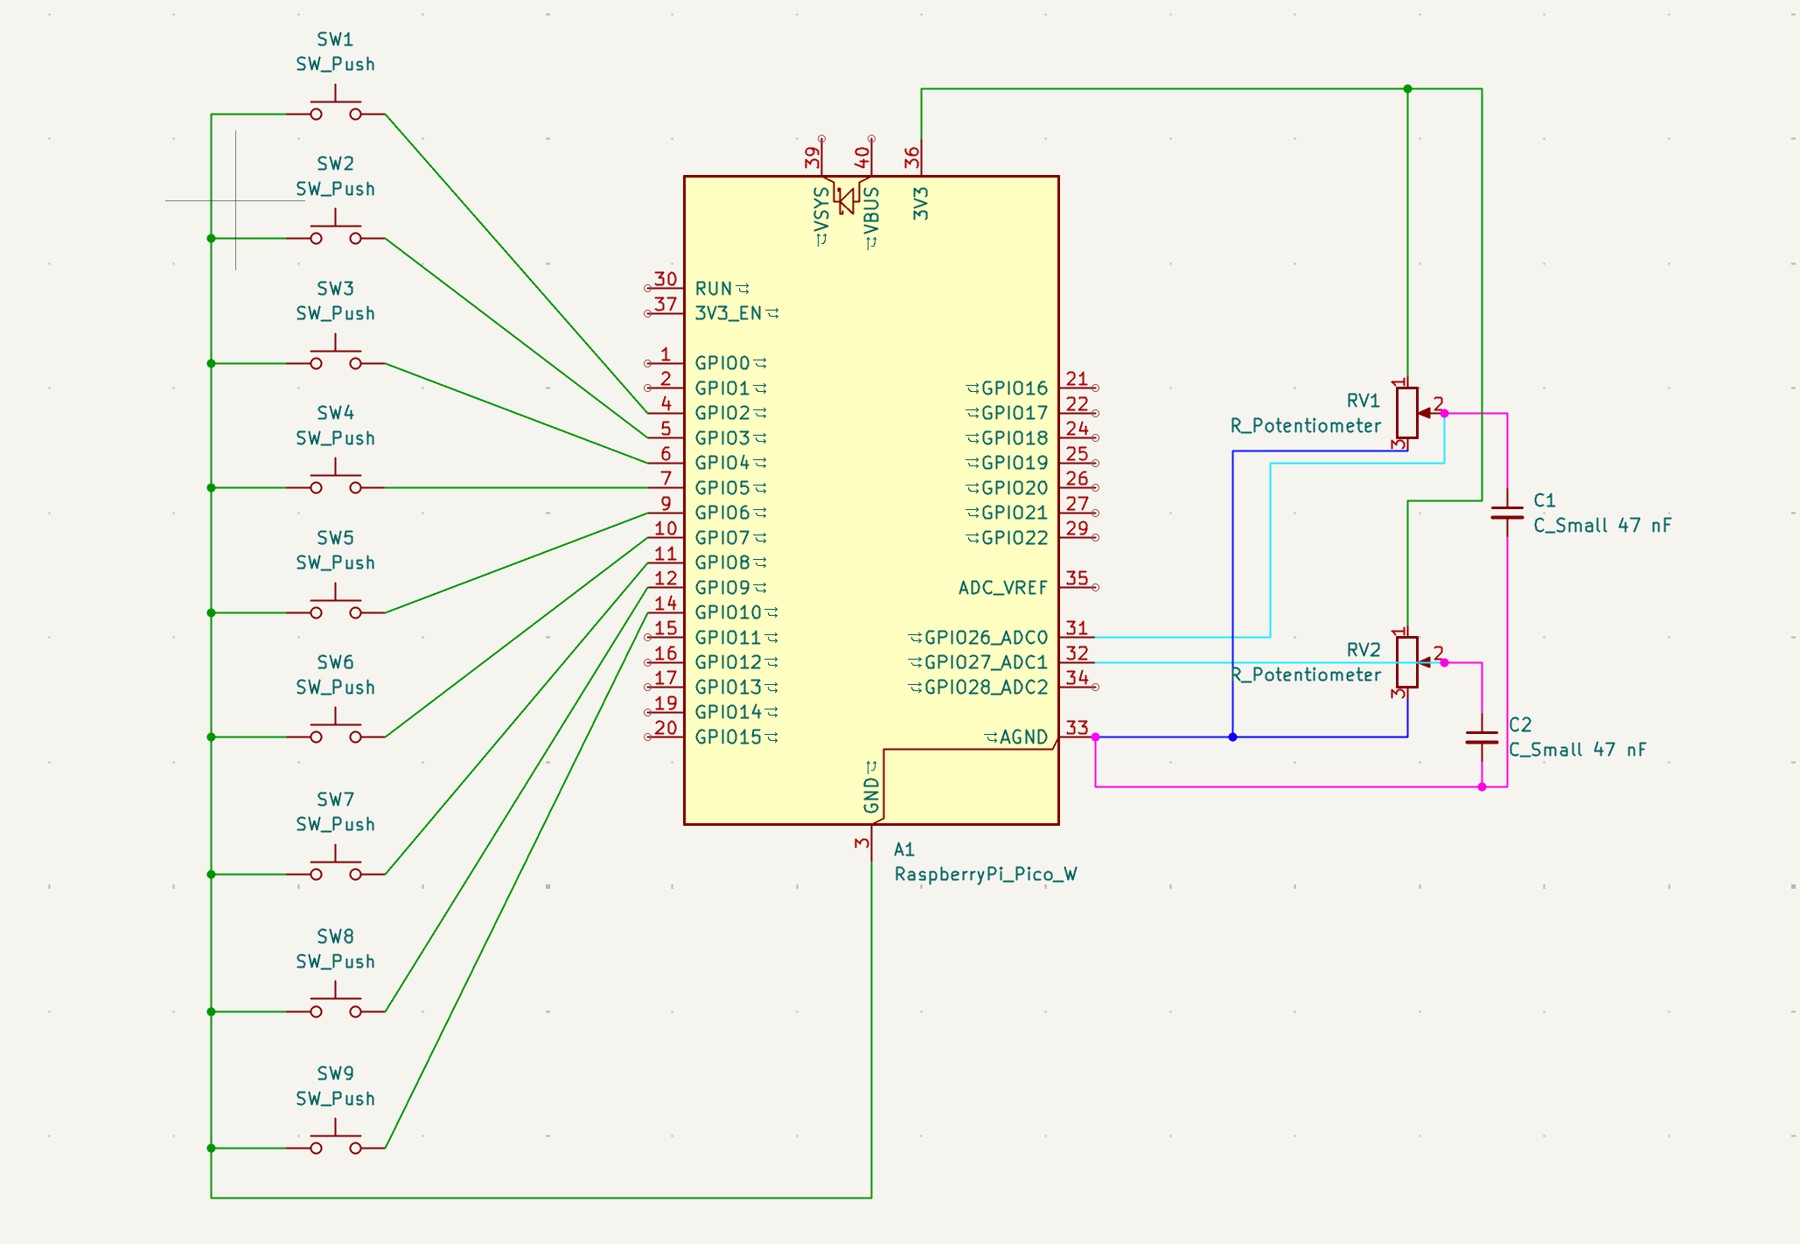Click the GPIO26_ADC0 pin label
The height and width of the screenshot is (1244, 1800).
986,637
